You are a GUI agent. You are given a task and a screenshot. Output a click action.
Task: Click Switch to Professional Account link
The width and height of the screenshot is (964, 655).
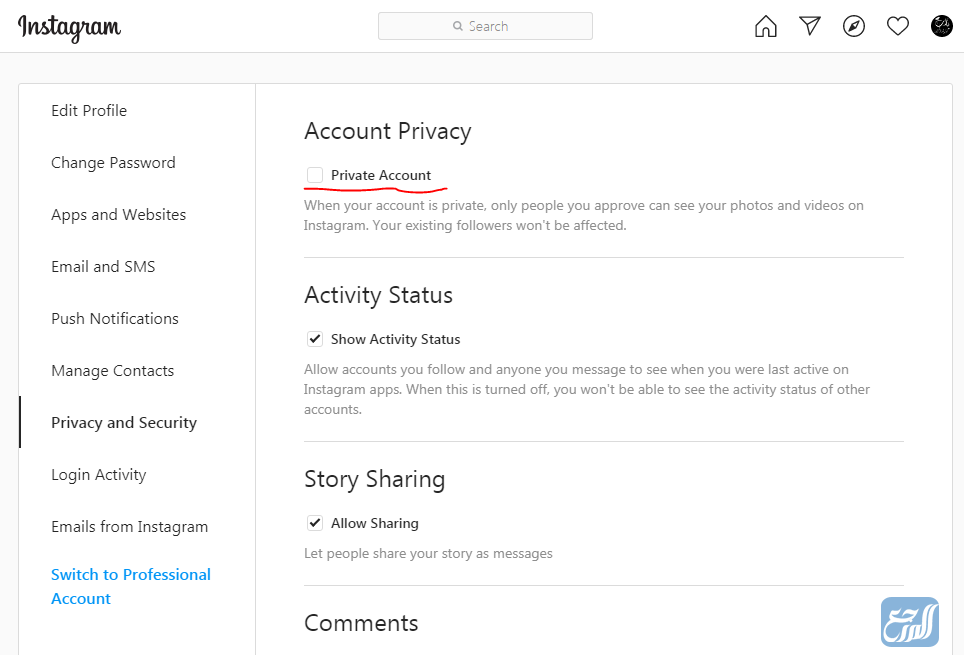point(131,586)
